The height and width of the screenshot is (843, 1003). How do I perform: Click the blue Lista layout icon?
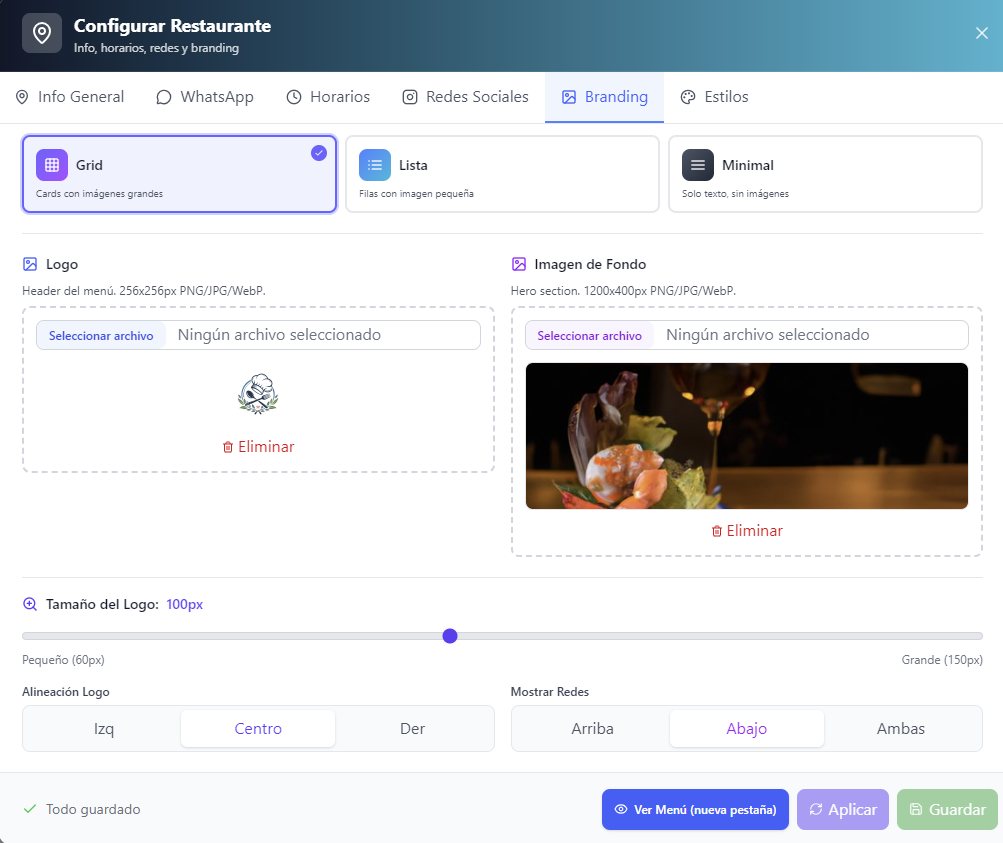tap(375, 165)
